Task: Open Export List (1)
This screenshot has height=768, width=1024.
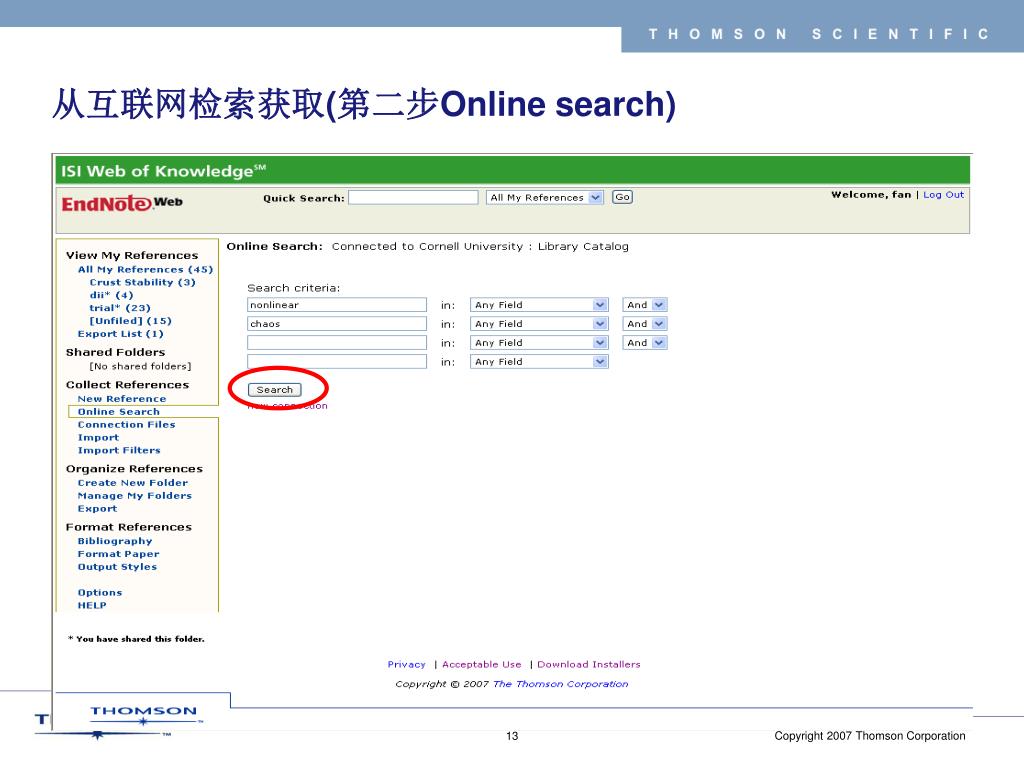Action: pos(120,334)
